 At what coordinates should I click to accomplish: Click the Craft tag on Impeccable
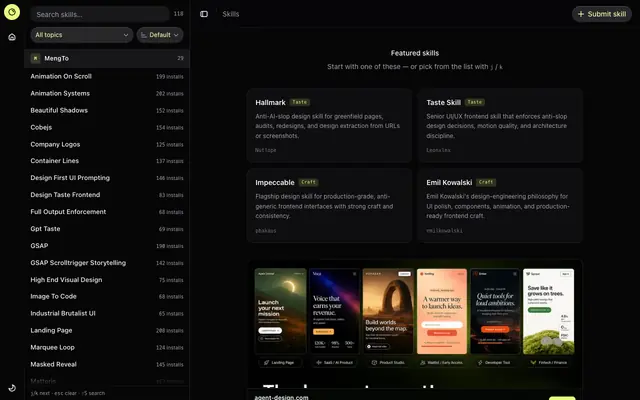[x=309, y=182]
